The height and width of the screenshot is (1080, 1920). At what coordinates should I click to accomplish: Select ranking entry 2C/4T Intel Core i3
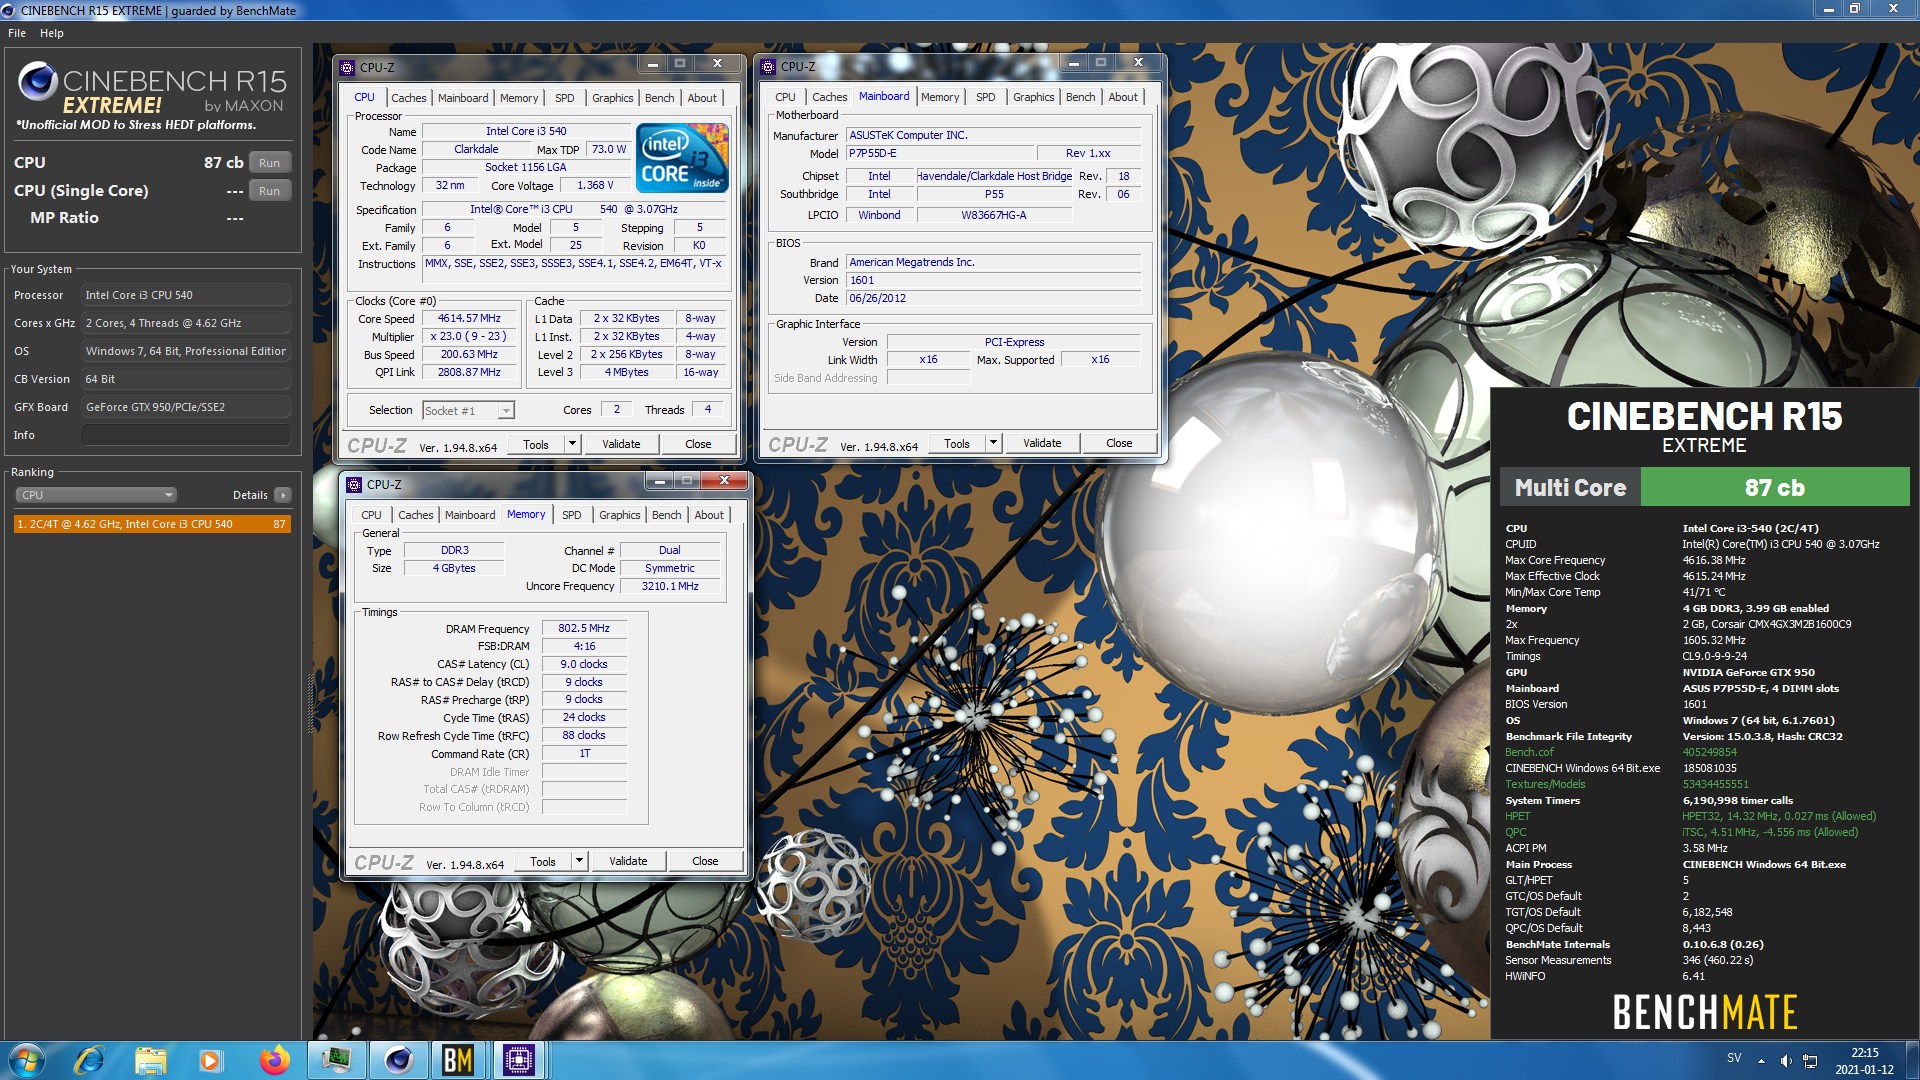coord(152,524)
